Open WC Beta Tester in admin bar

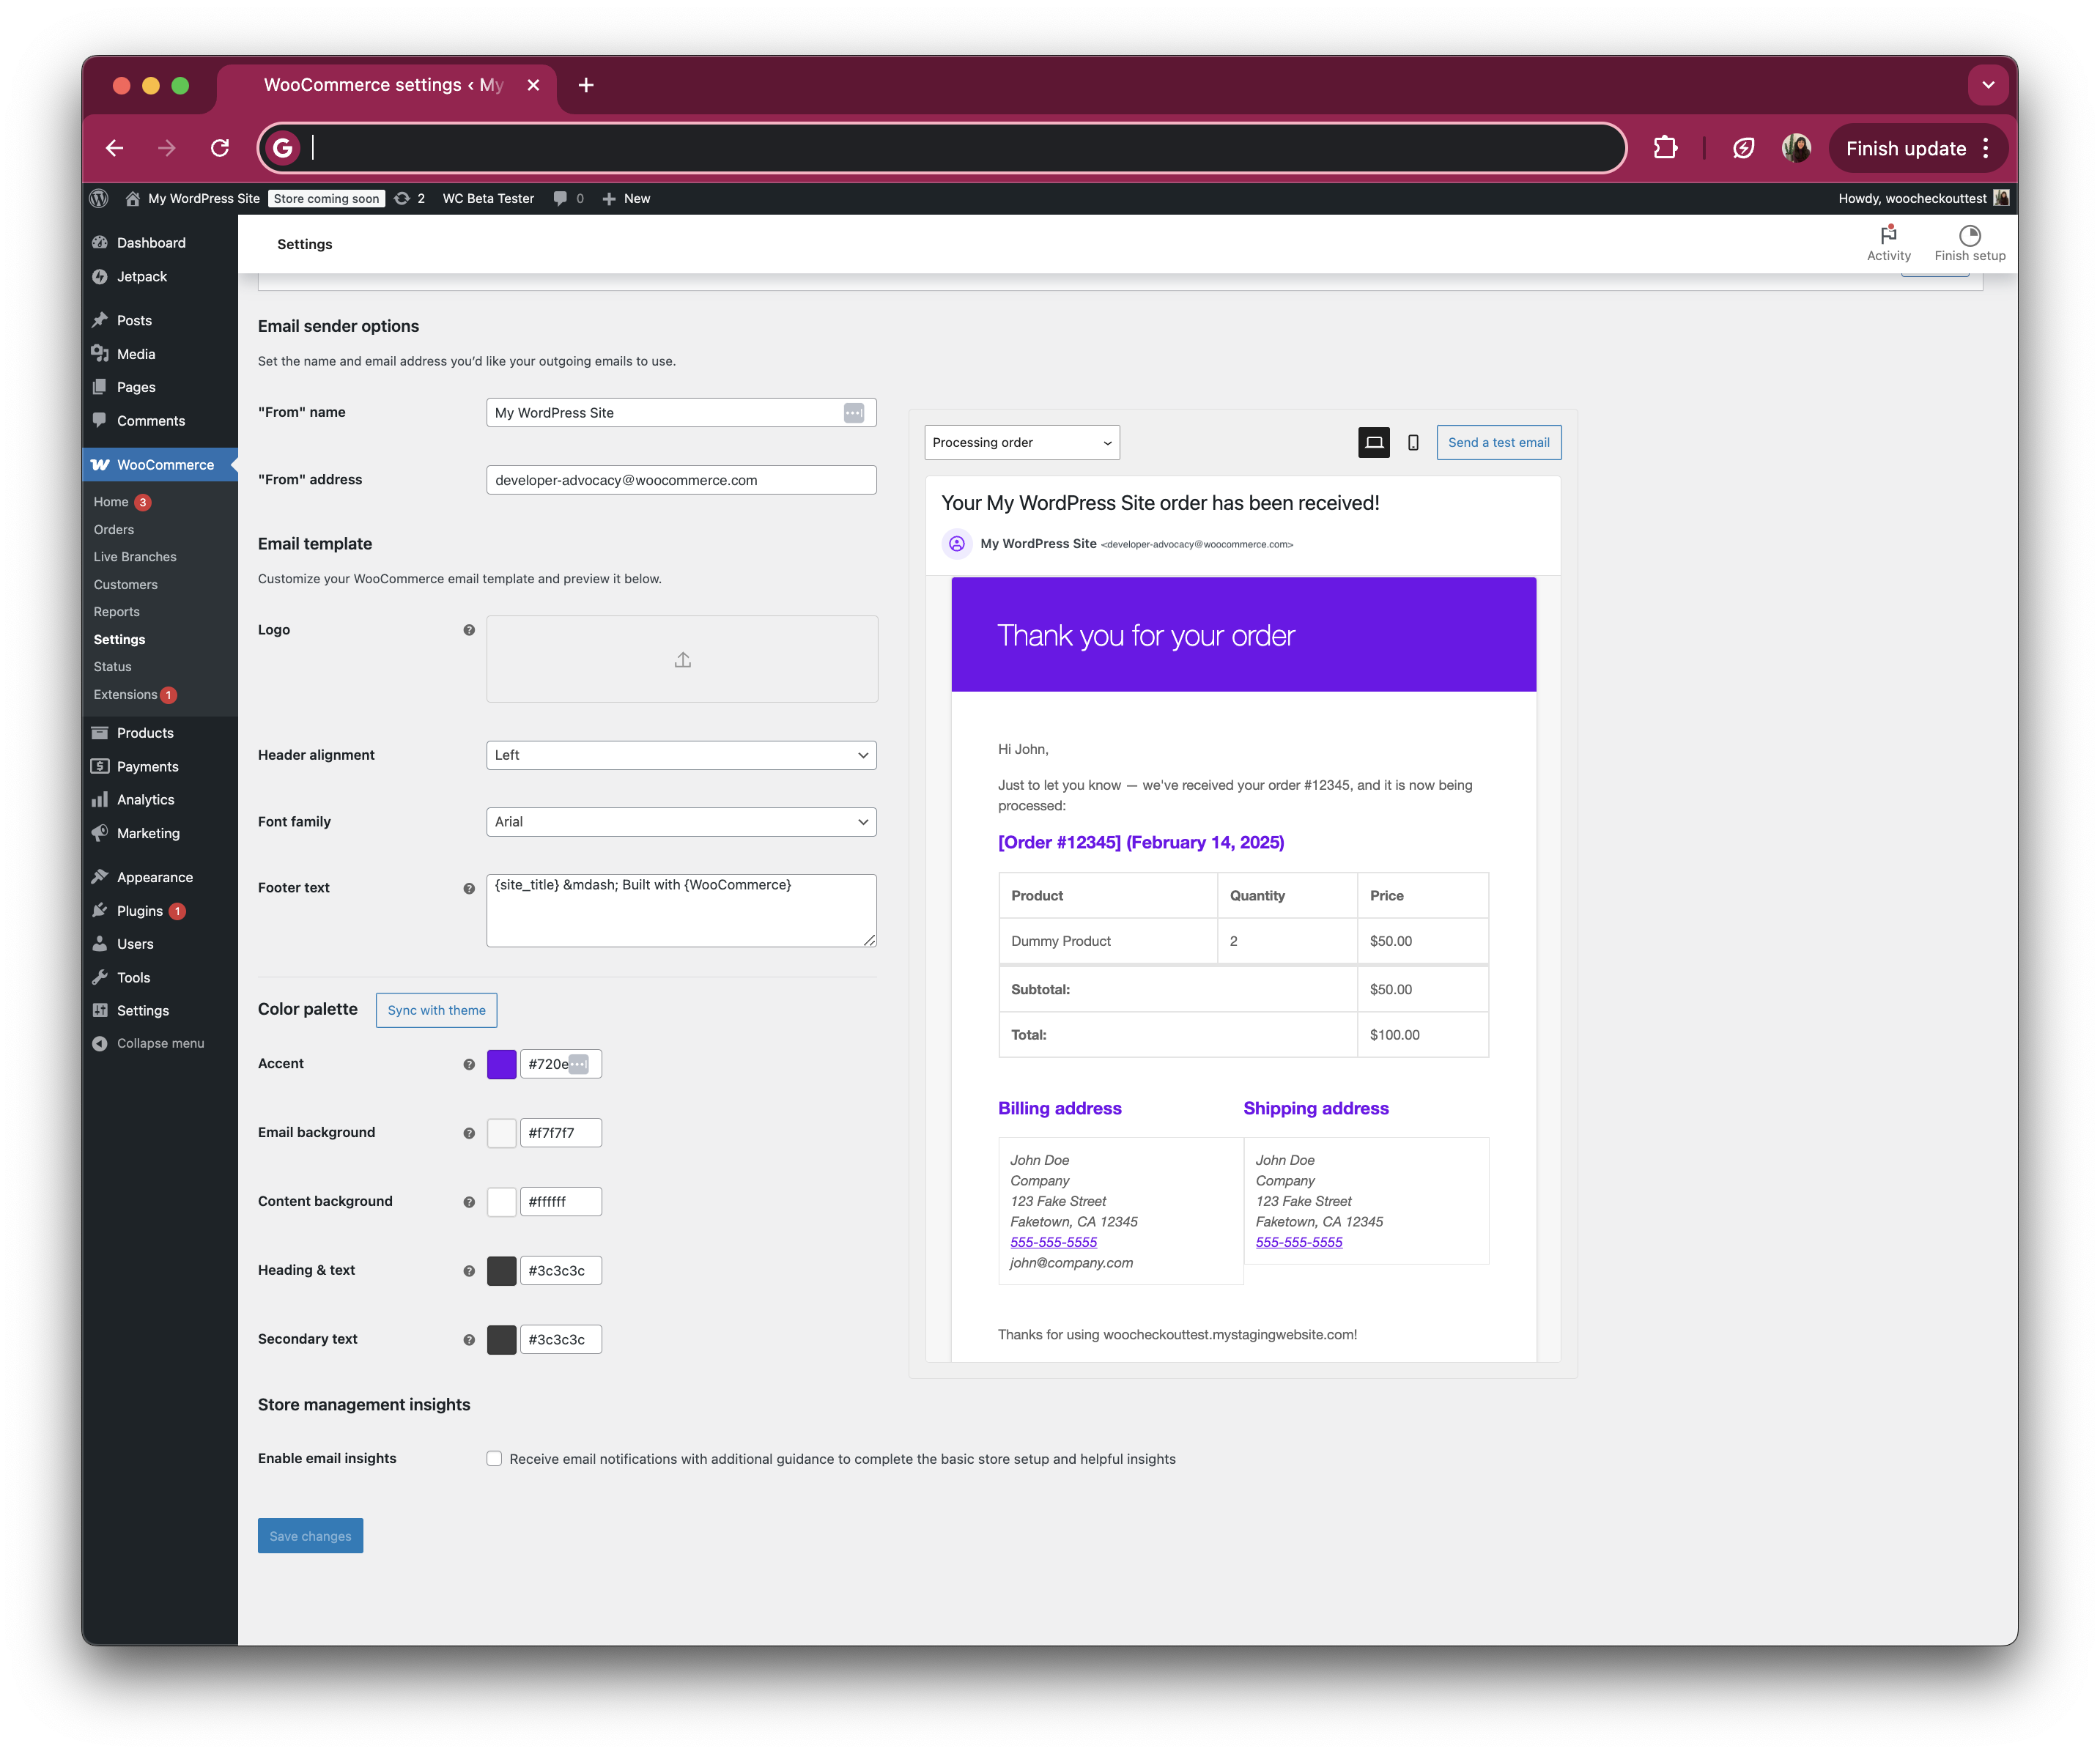(x=488, y=198)
